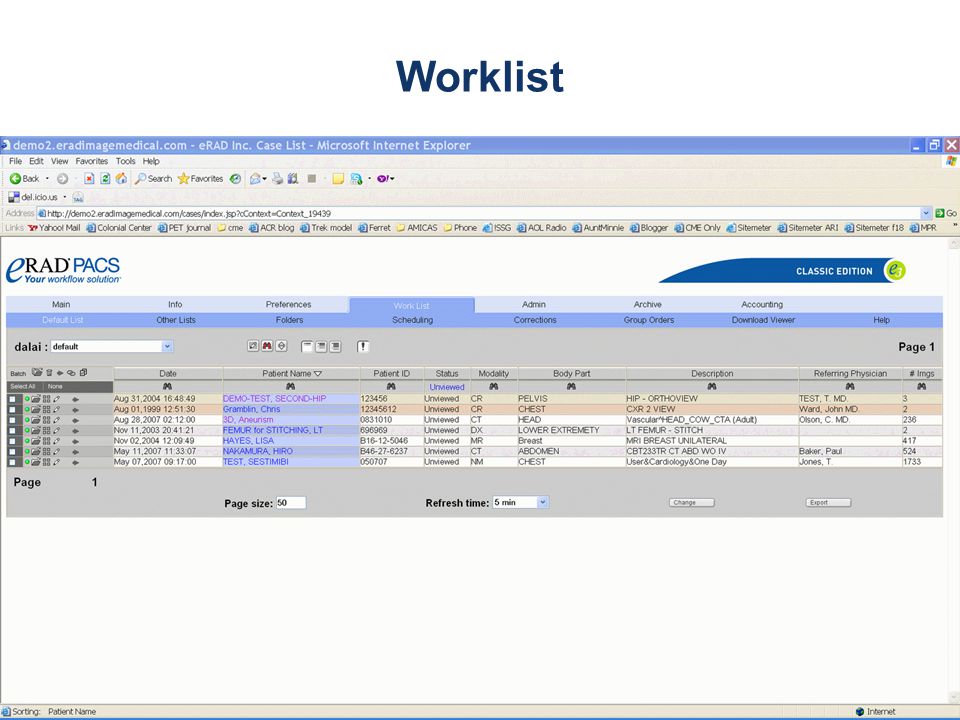960x720 pixels.
Task: Click the browser Print icon
Action: point(277,178)
